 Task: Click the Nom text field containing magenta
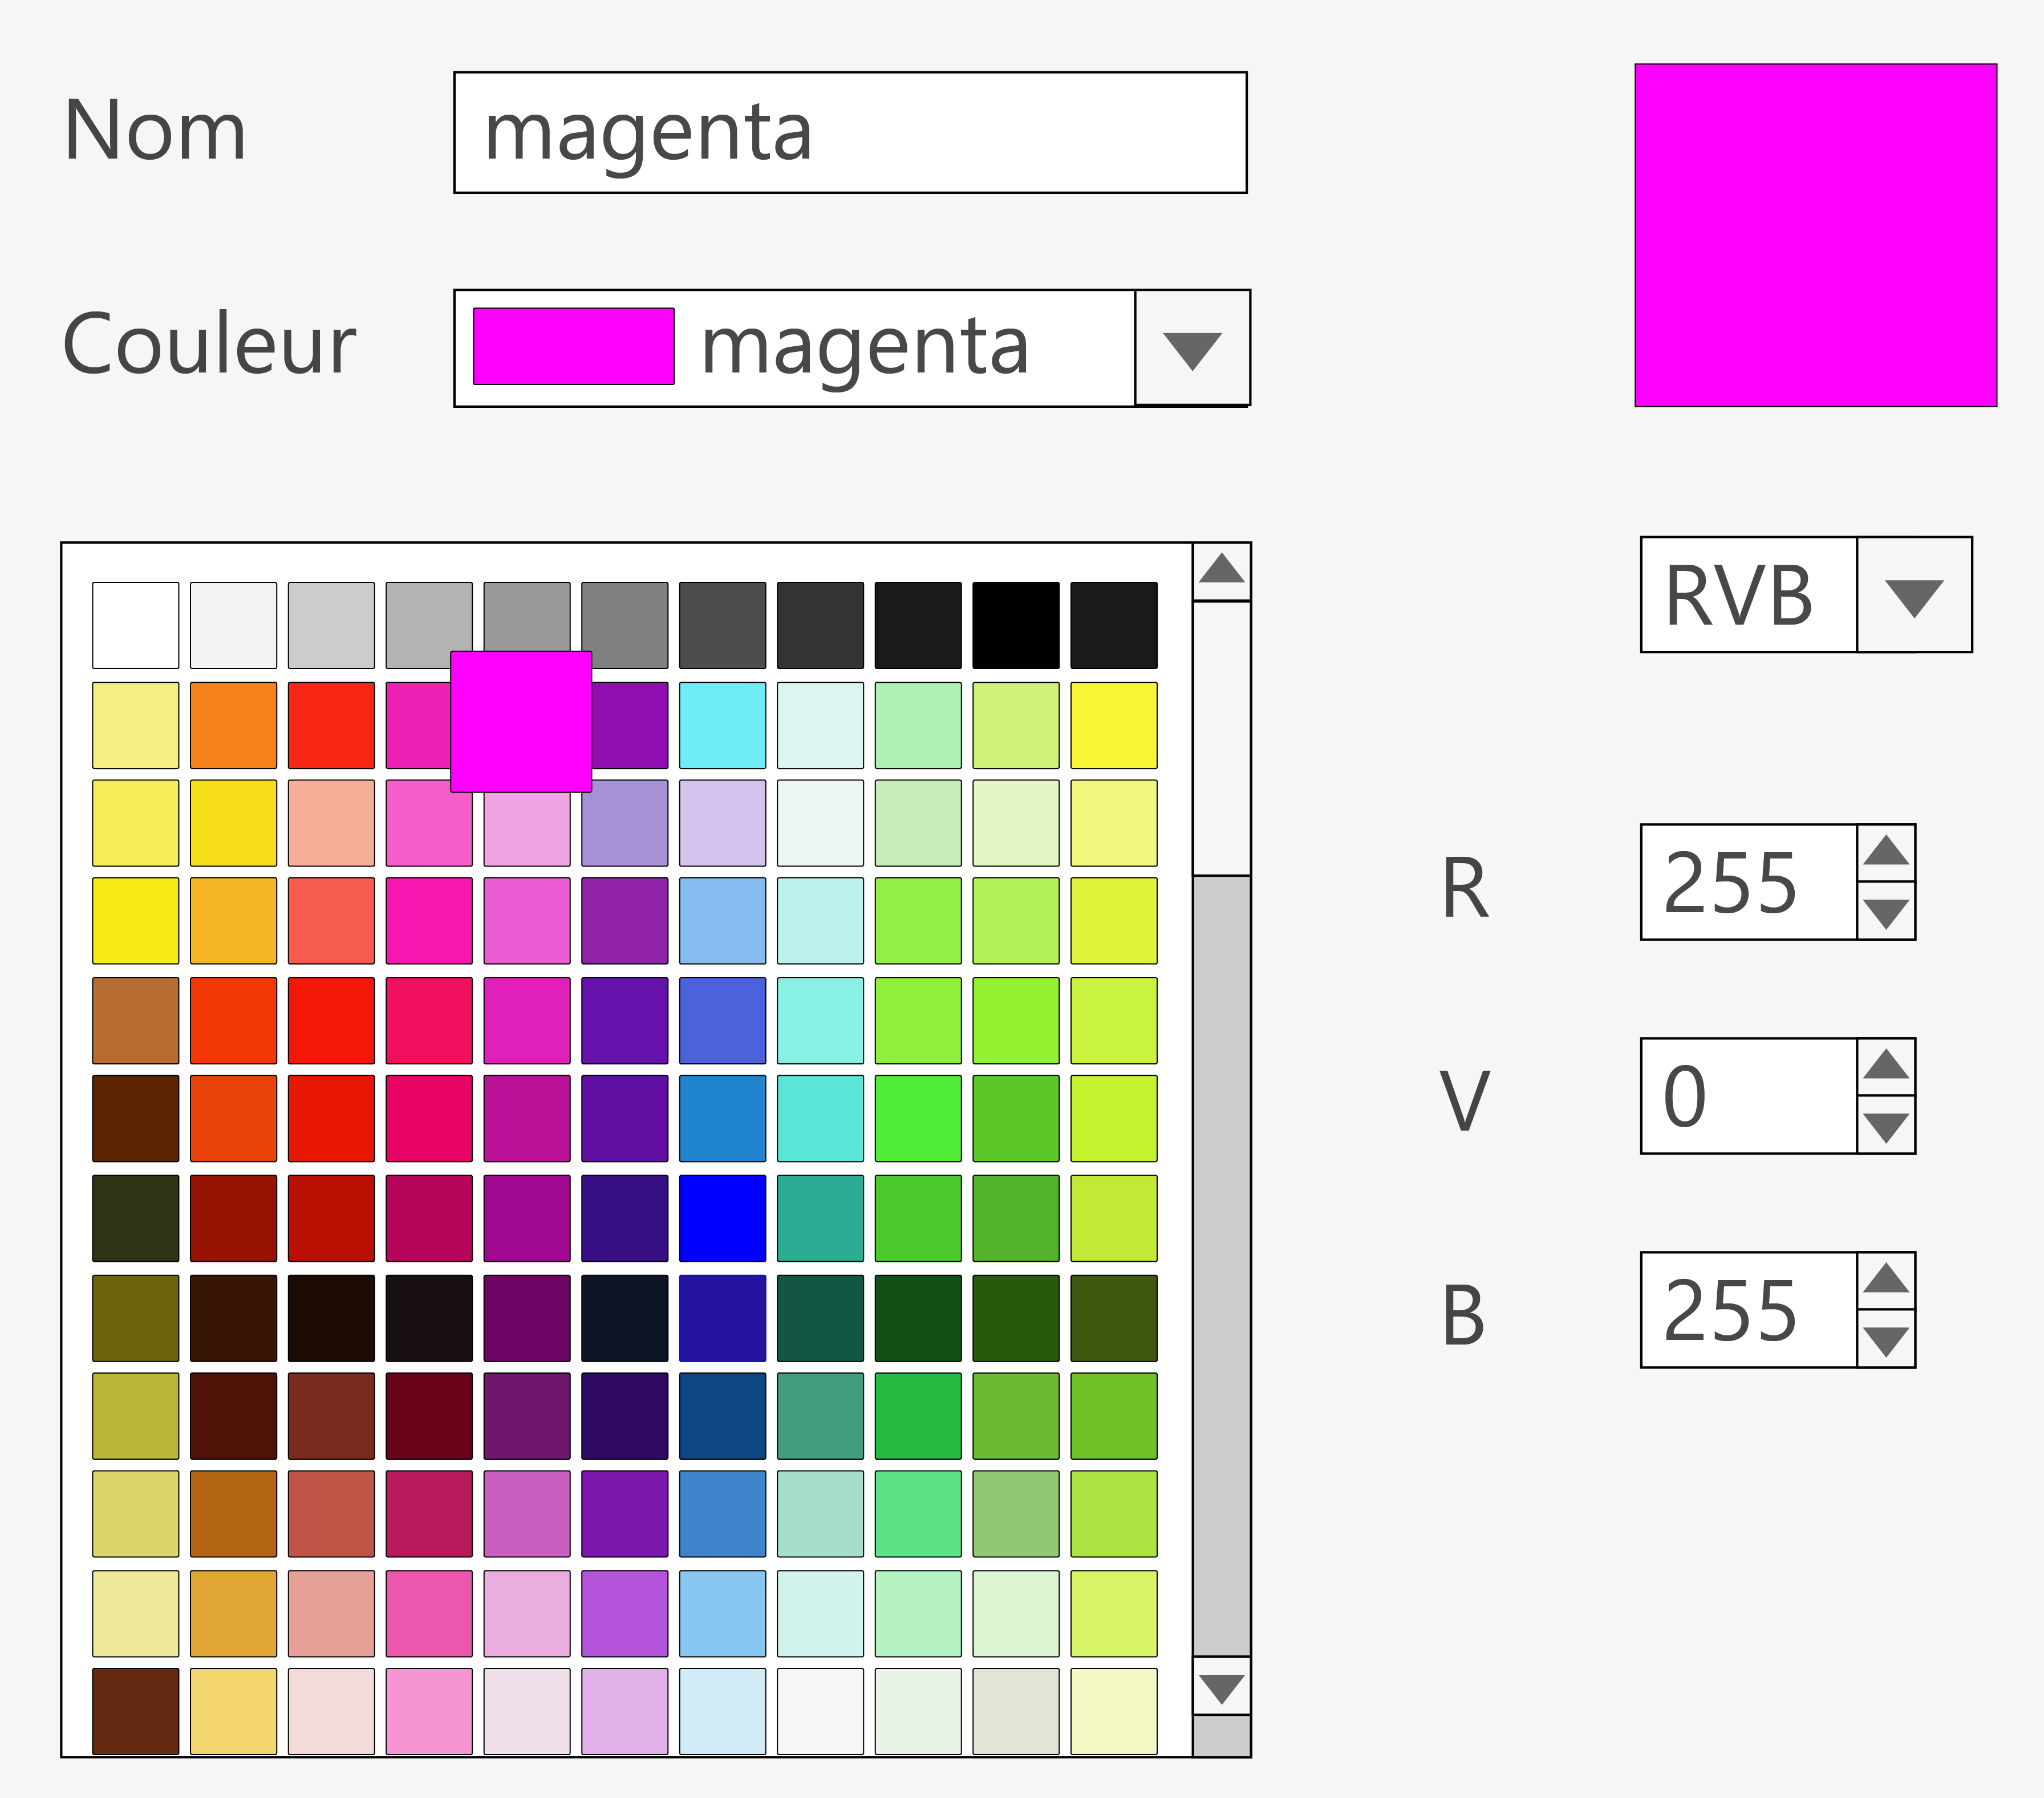[850, 133]
